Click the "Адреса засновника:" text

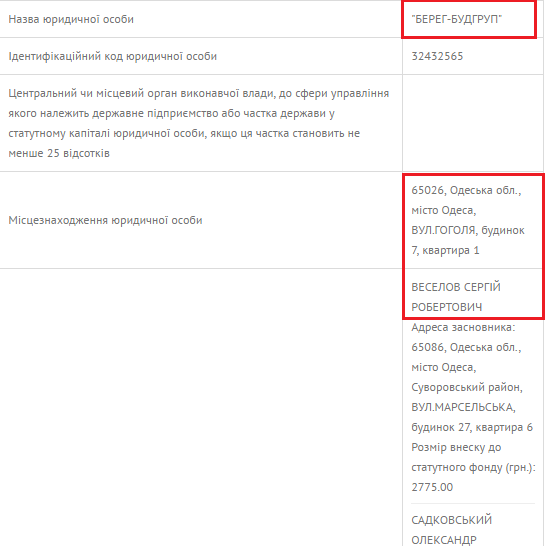click(x=463, y=327)
